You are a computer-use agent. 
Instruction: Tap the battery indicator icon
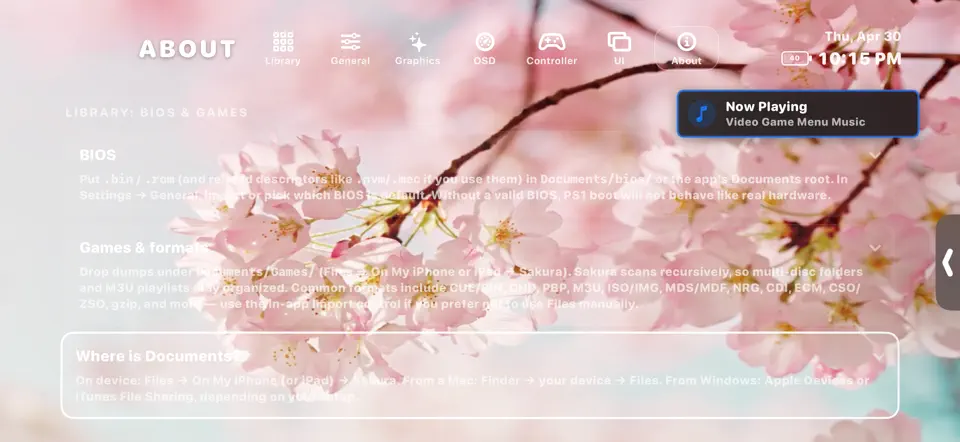coord(797,59)
